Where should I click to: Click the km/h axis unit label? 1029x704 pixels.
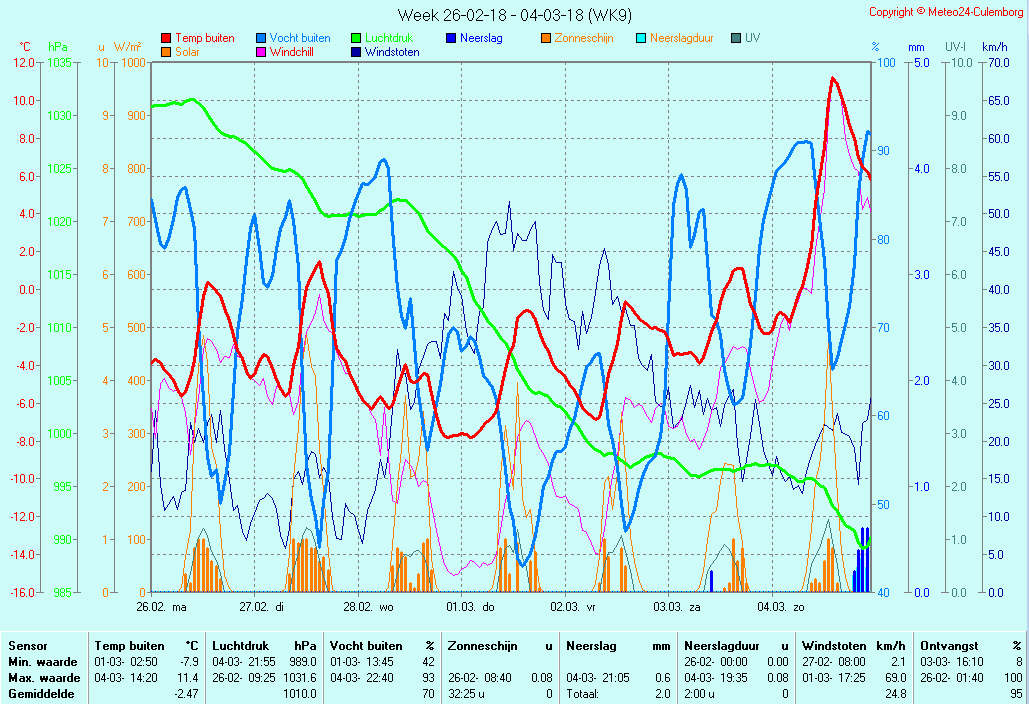[994, 47]
